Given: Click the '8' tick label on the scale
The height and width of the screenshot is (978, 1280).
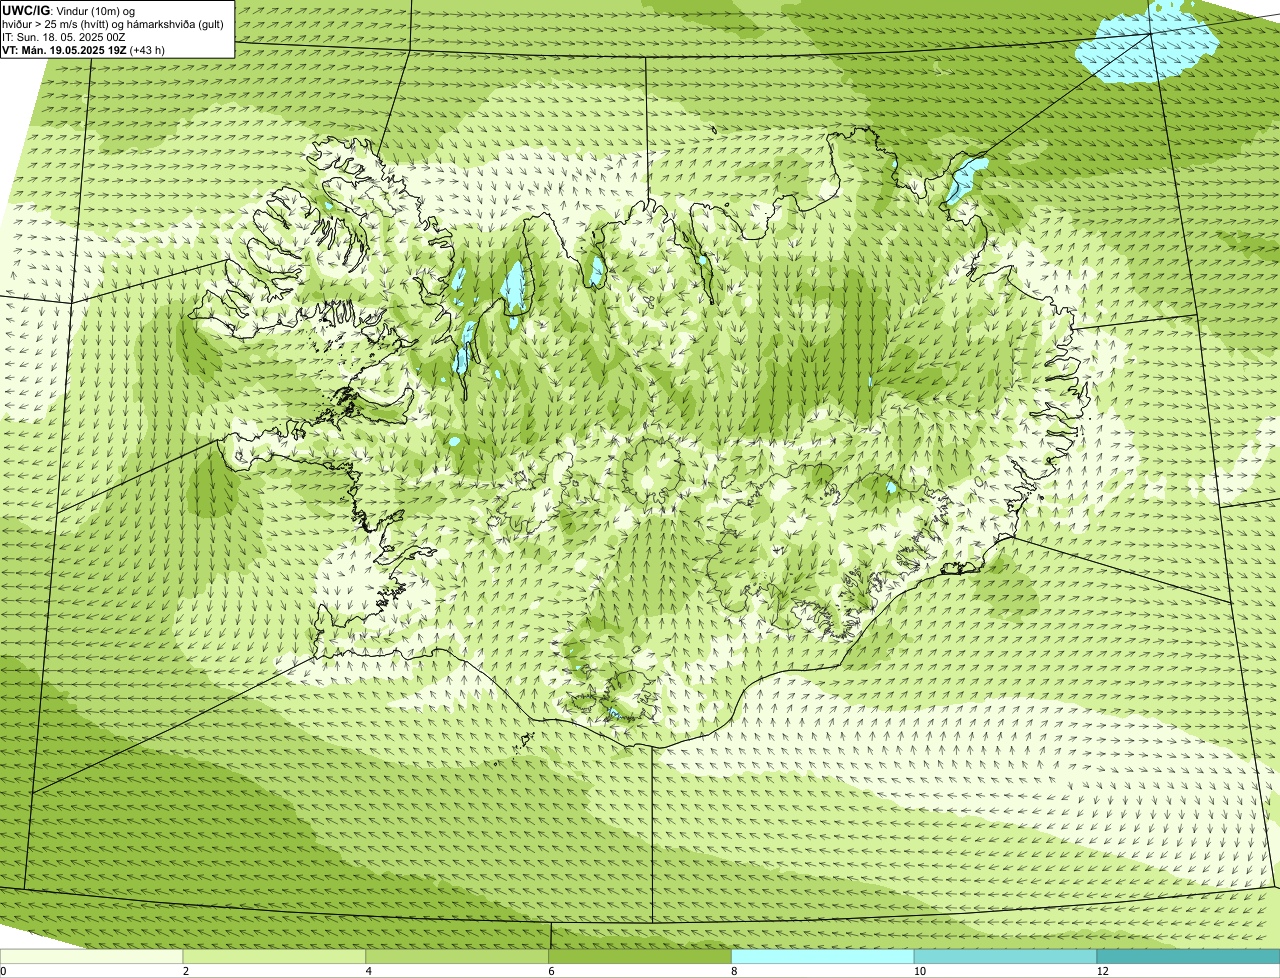Looking at the screenshot, I should click(x=734, y=971).
